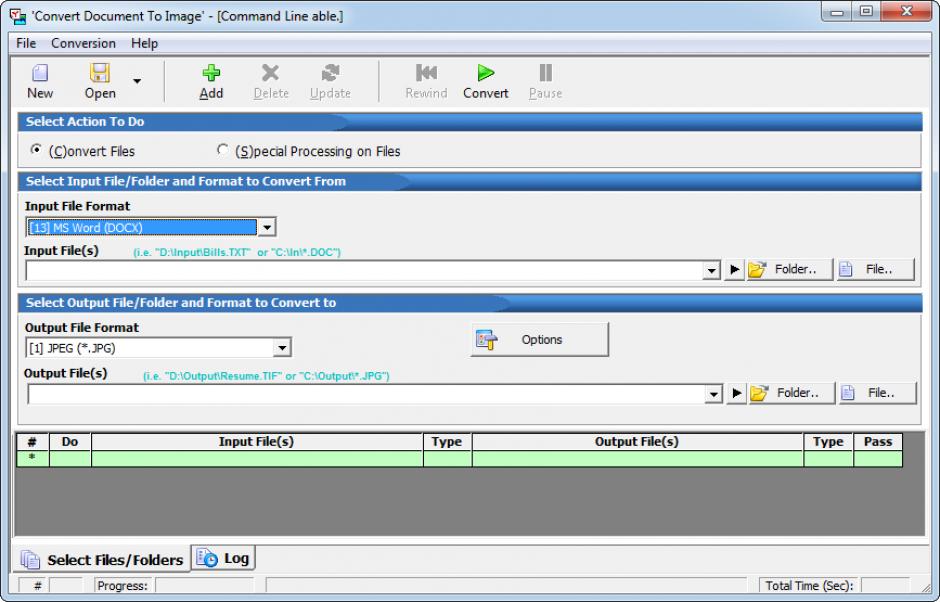Click the Pause toolbar icon
940x602 pixels.
coord(545,74)
